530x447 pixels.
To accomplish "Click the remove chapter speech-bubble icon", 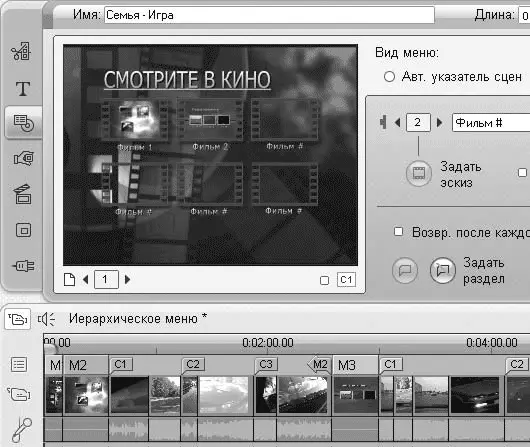I will coord(405,270).
